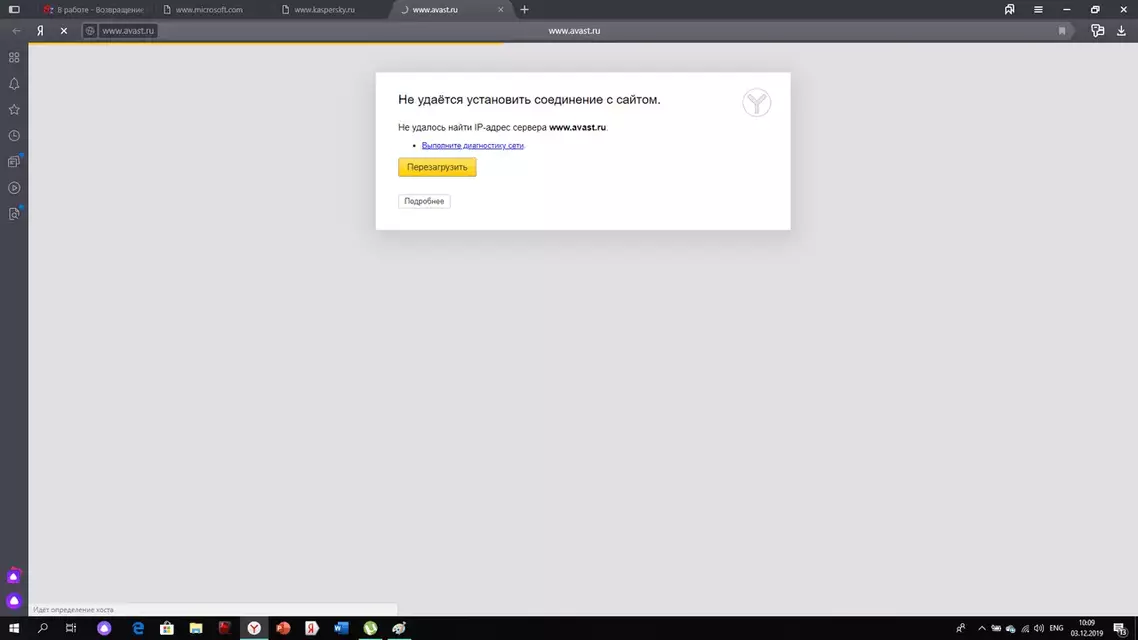The height and width of the screenshot is (640, 1138).
Task: Click www.avast.ru page title in toolbar
Action: pyautogui.click(x=574, y=30)
